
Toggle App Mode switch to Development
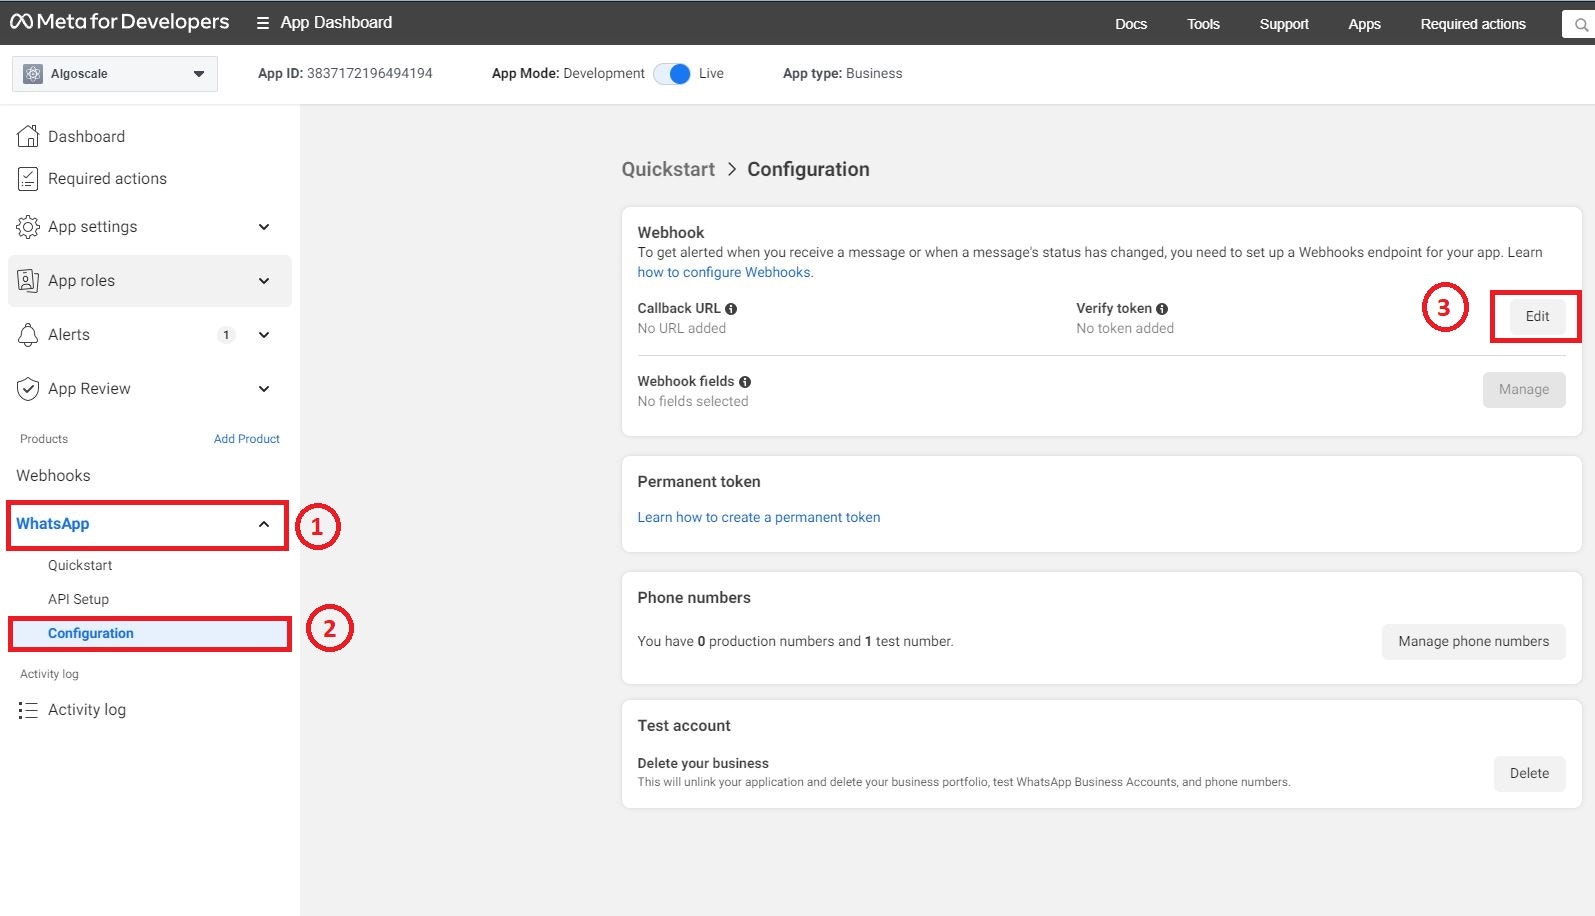672,74
